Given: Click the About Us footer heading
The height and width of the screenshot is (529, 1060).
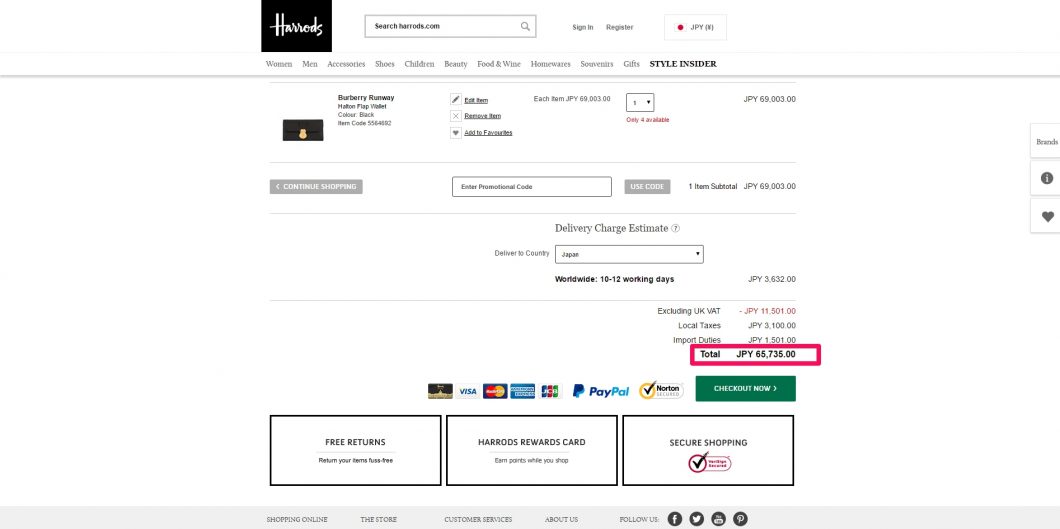Looking at the screenshot, I should pyautogui.click(x=561, y=520).
